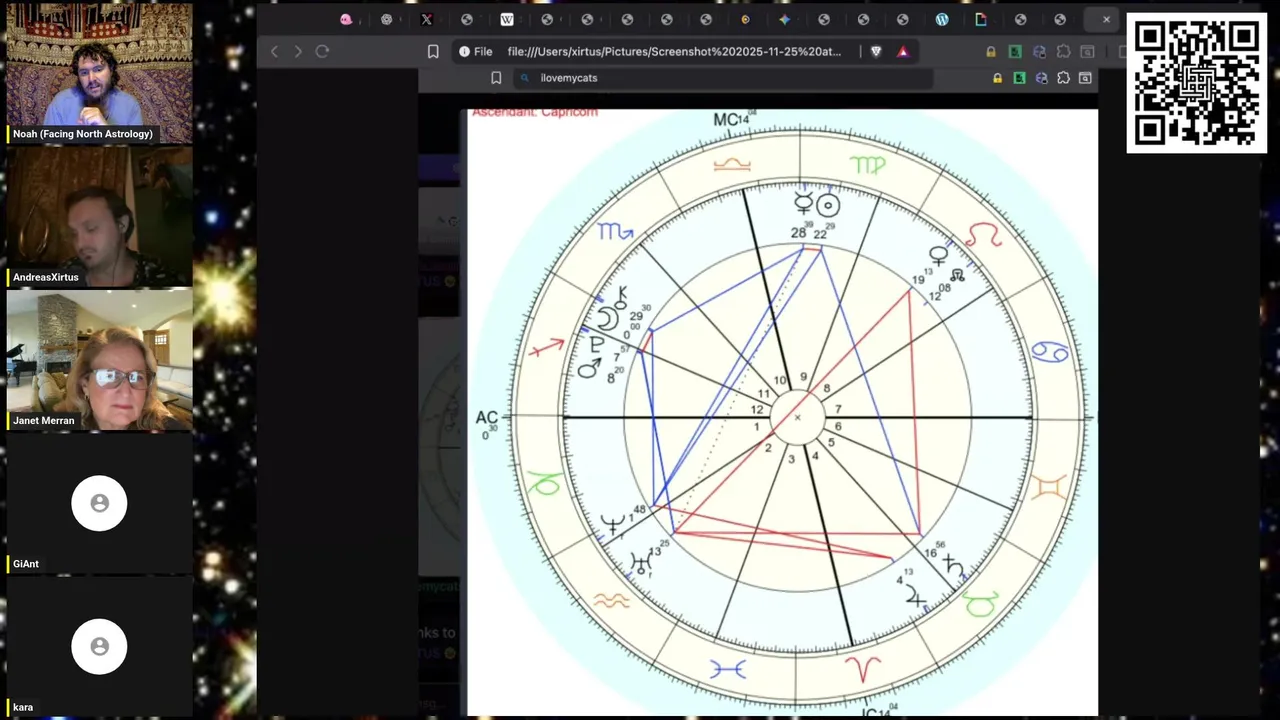Click green extension icon in ilovemycats row

click(x=1020, y=78)
